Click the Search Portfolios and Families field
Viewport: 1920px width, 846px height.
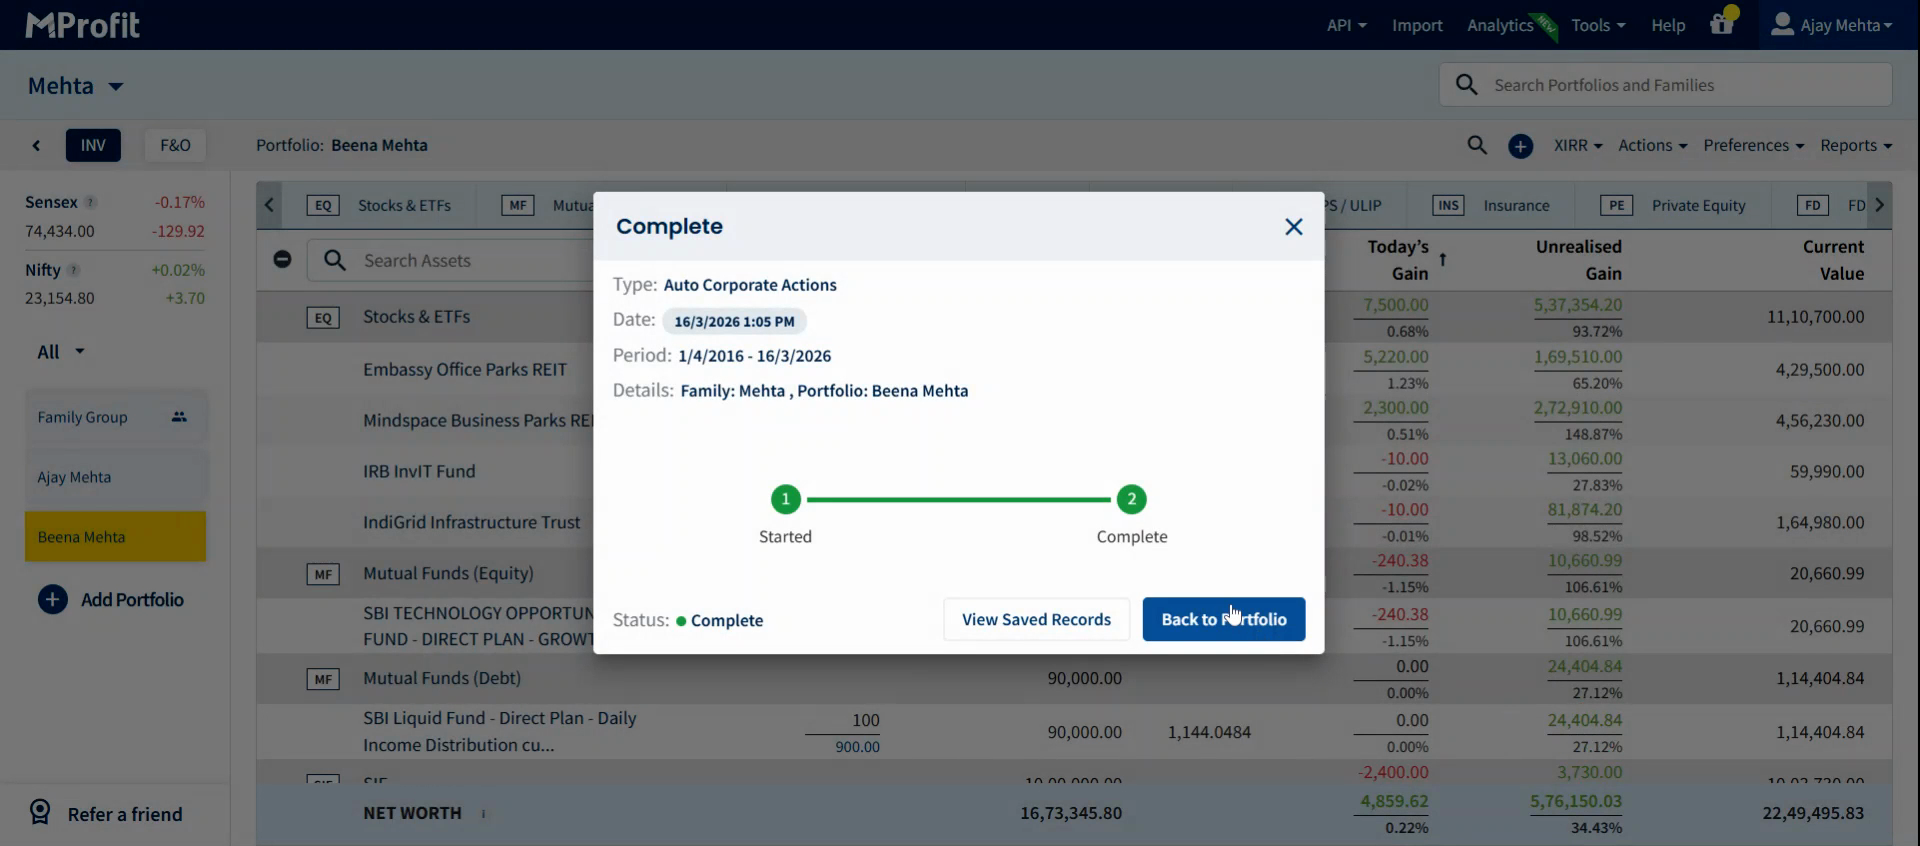click(1666, 85)
